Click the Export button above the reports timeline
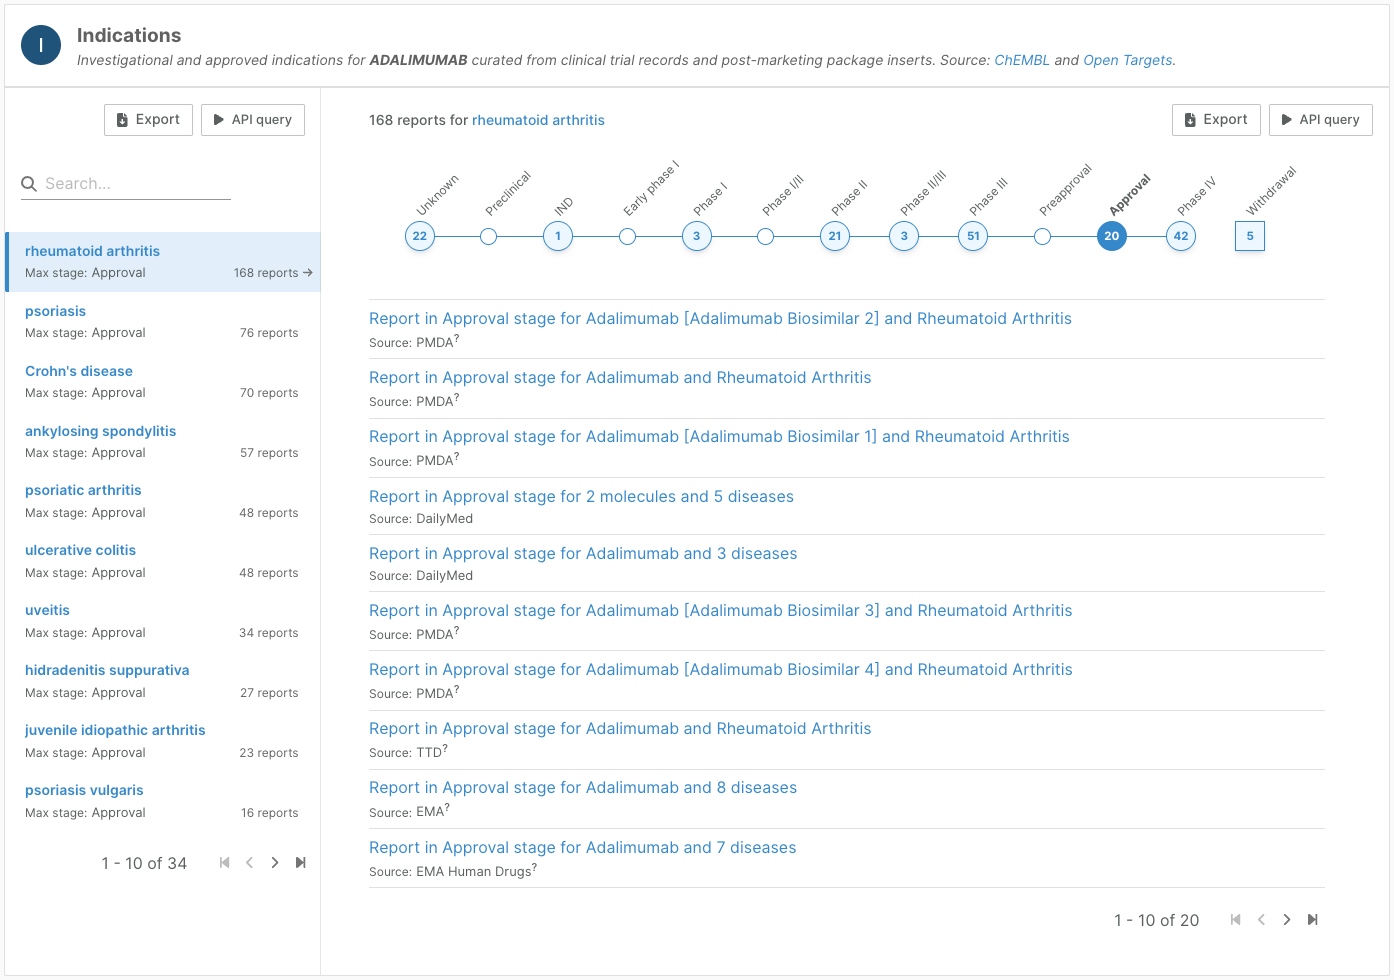The image size is (1394, 980). (x=1215, y=120)
